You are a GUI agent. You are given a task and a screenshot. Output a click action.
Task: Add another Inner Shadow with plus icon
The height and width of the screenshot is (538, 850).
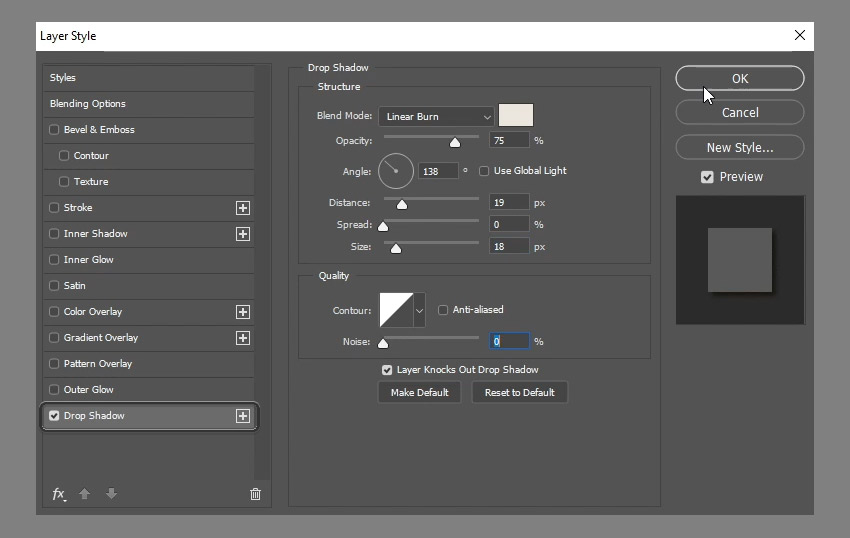[242, 234]
